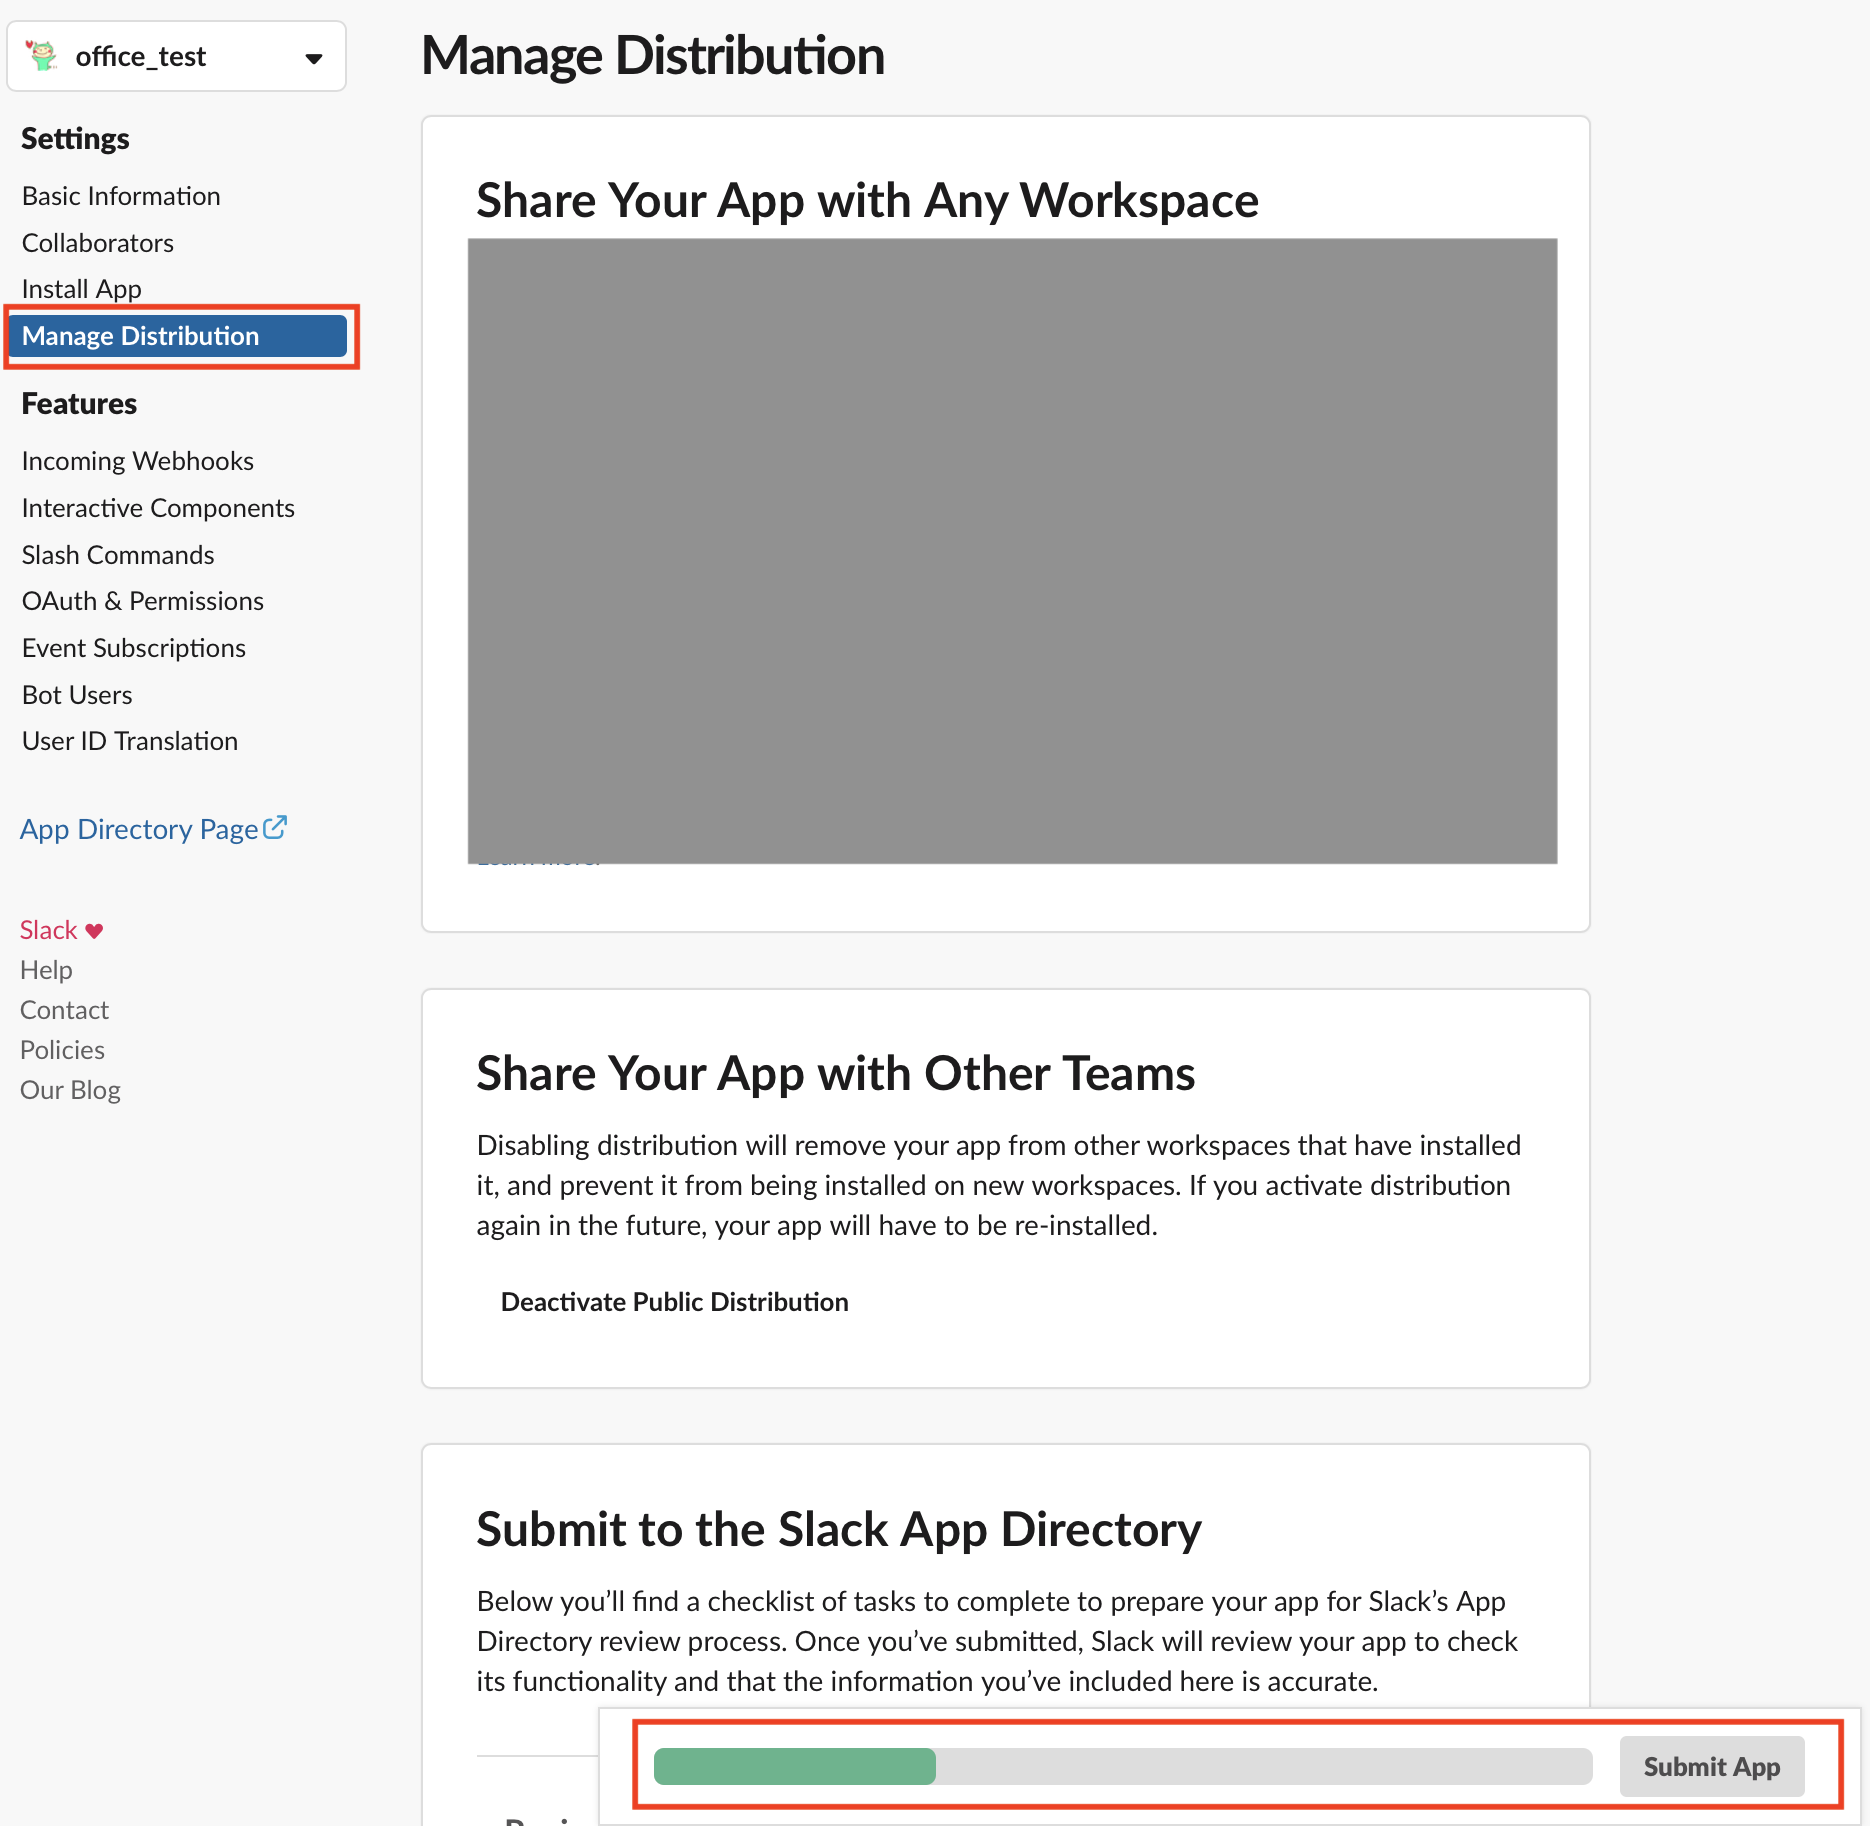The height and width of the screenshot is (1826, 1870).
Task: Click the Slack footer link
Action: [x=48, y=930]
